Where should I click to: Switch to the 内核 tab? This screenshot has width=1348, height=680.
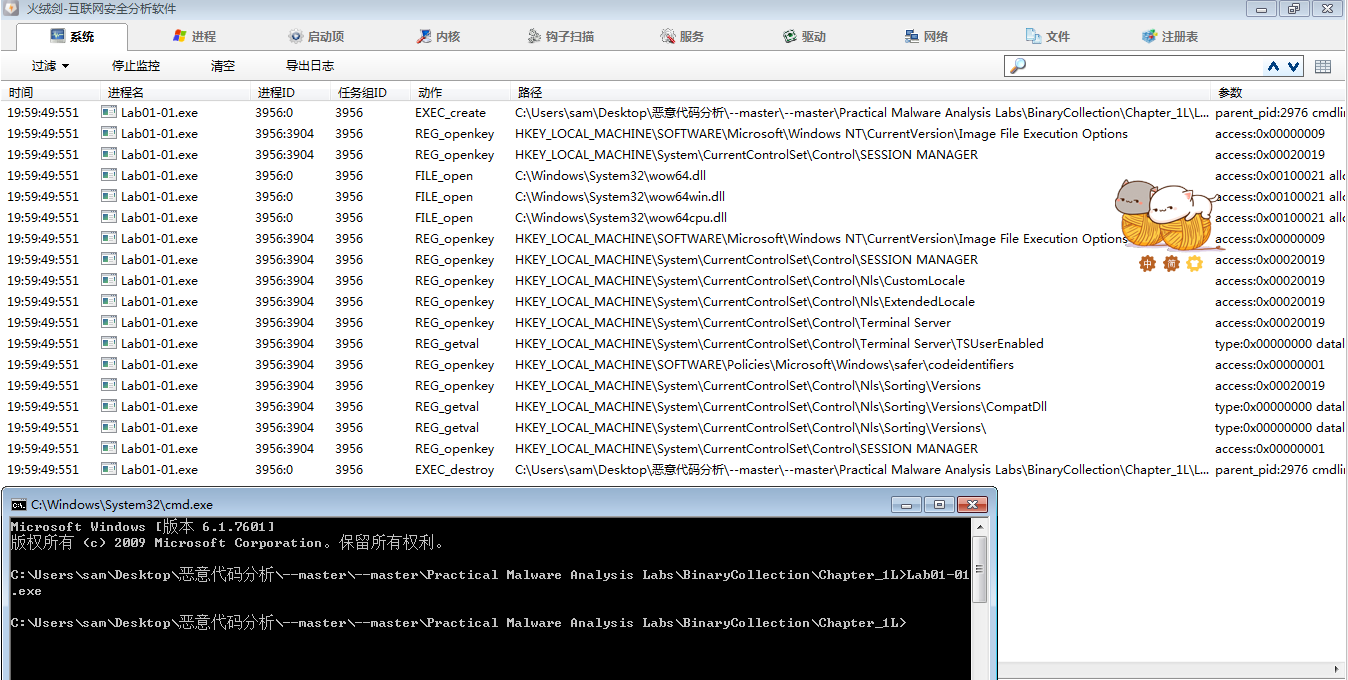438,36
